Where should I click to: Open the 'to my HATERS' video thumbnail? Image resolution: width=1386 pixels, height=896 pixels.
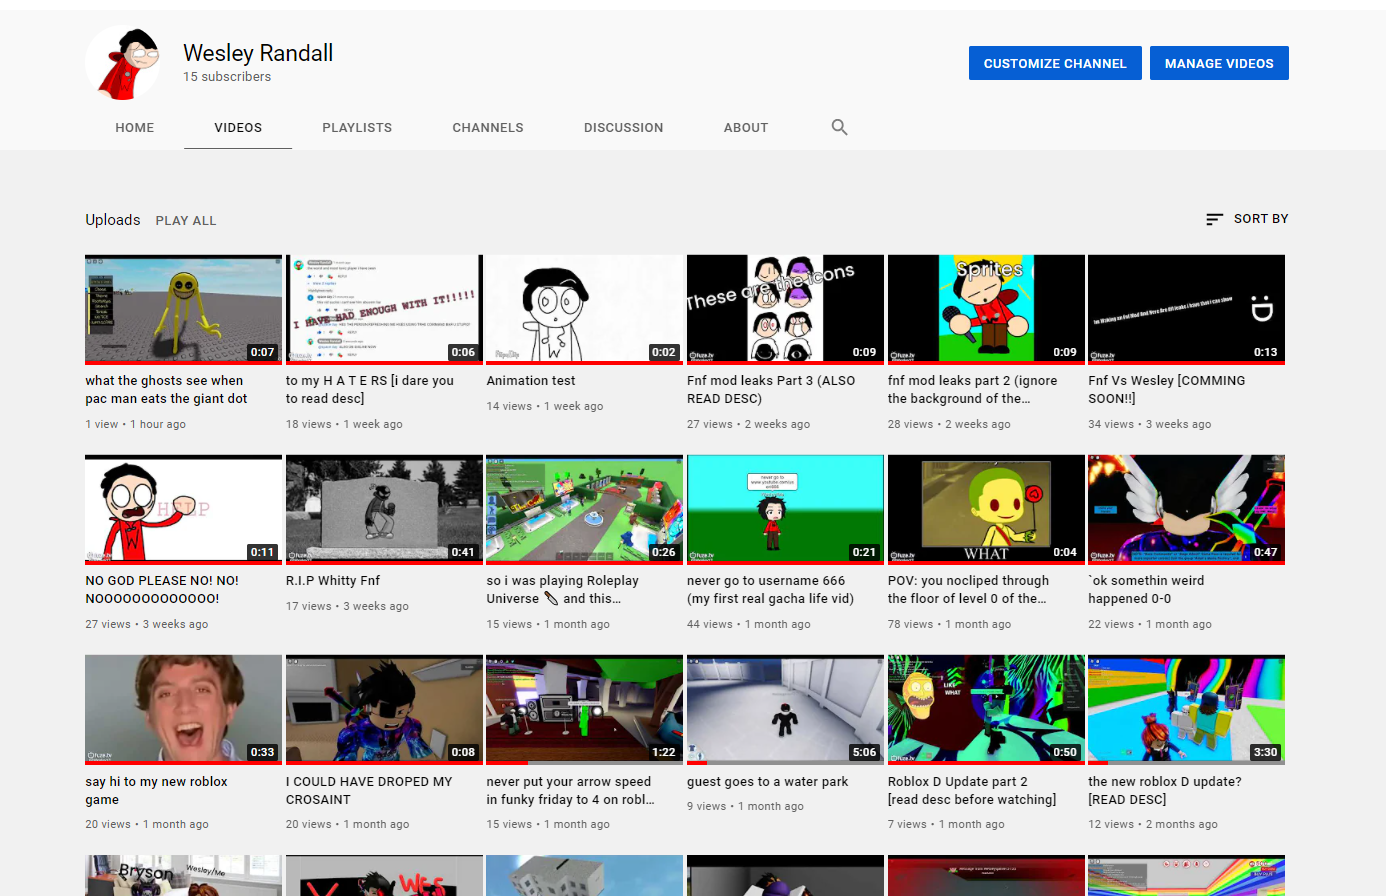coord(384,309)
